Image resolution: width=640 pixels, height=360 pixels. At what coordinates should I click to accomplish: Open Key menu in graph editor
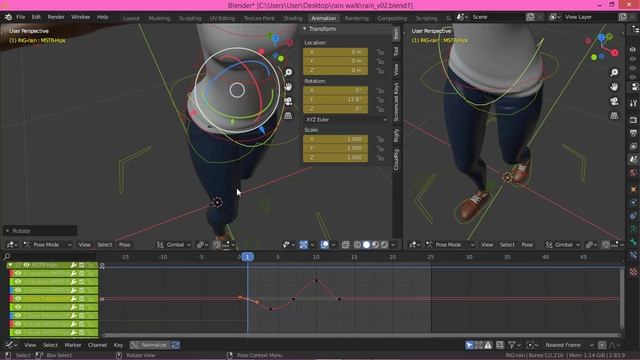118,345
